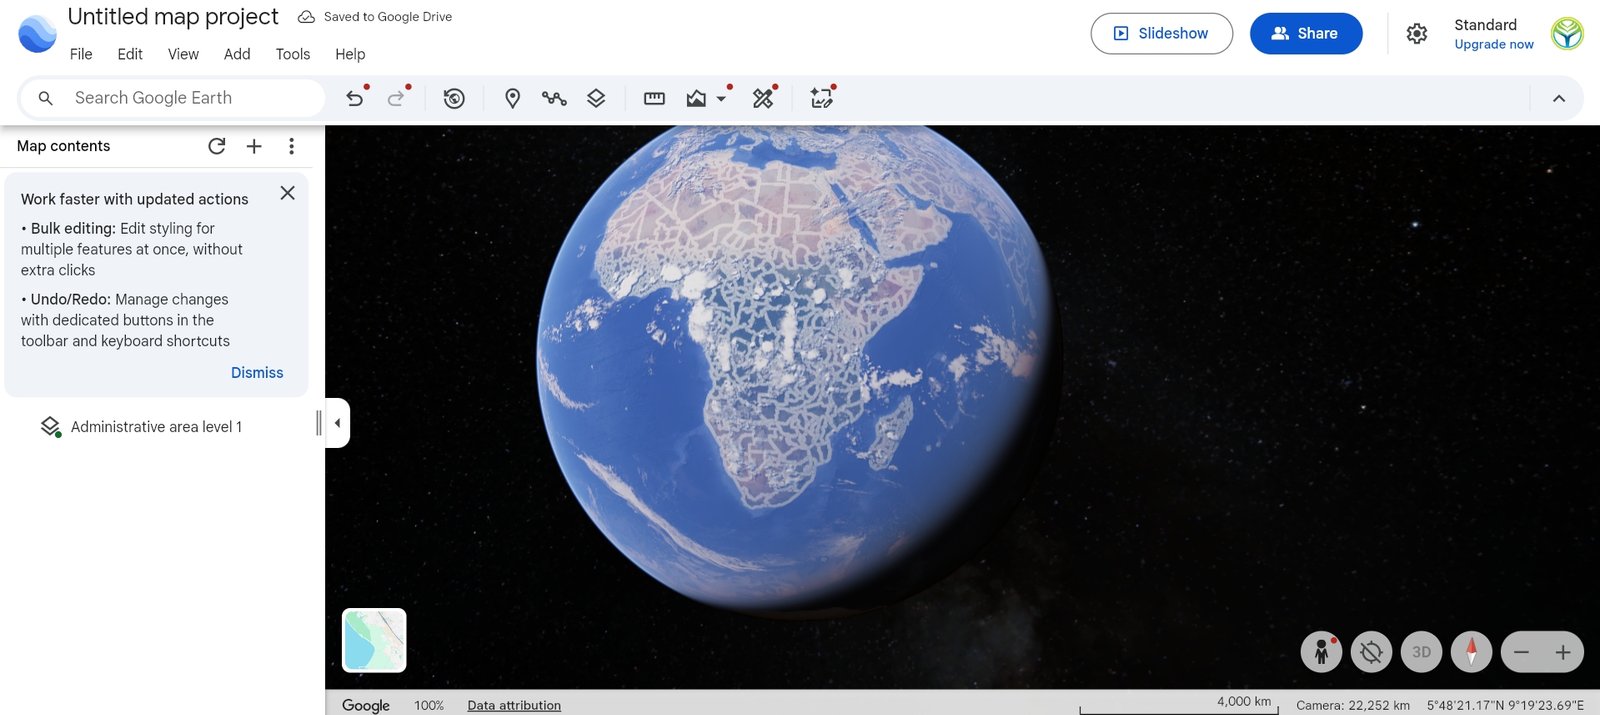This screenshot has height=715, width=1600.
Task: Open the image overlay dropdown arrow
Action: coord(721,99)
